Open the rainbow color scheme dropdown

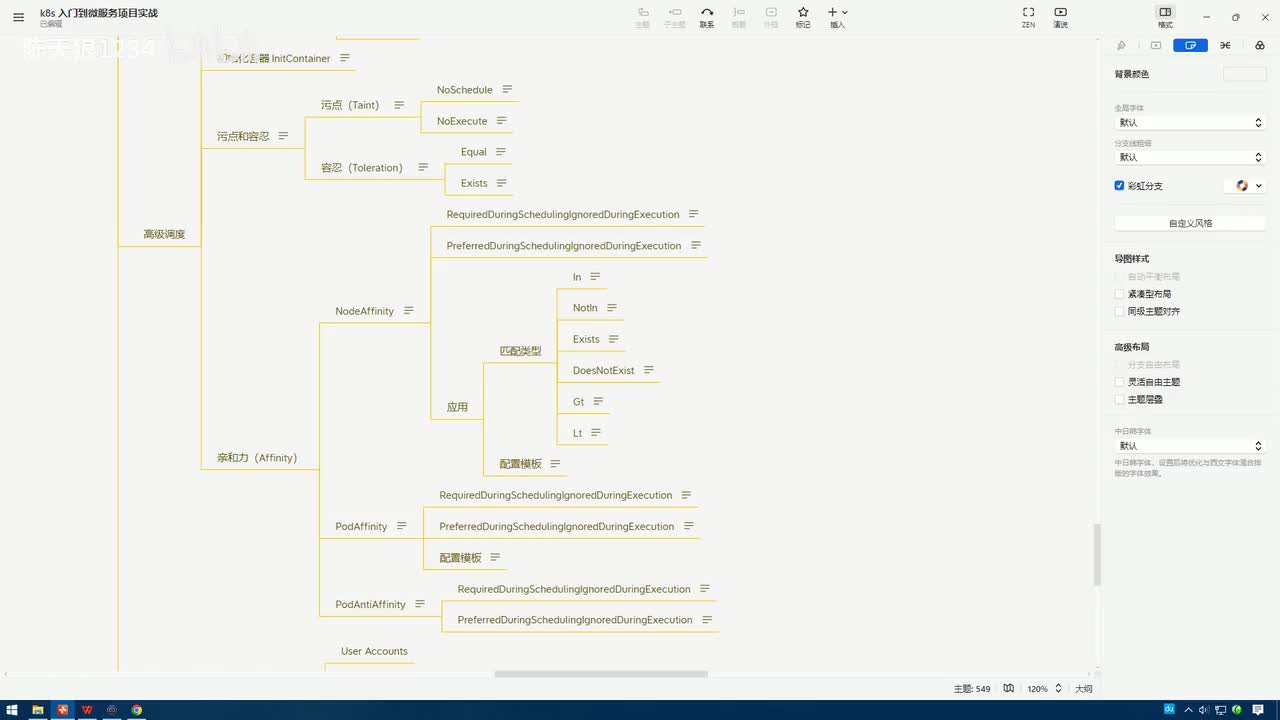pyautogui.click(x=1246, y=186)
